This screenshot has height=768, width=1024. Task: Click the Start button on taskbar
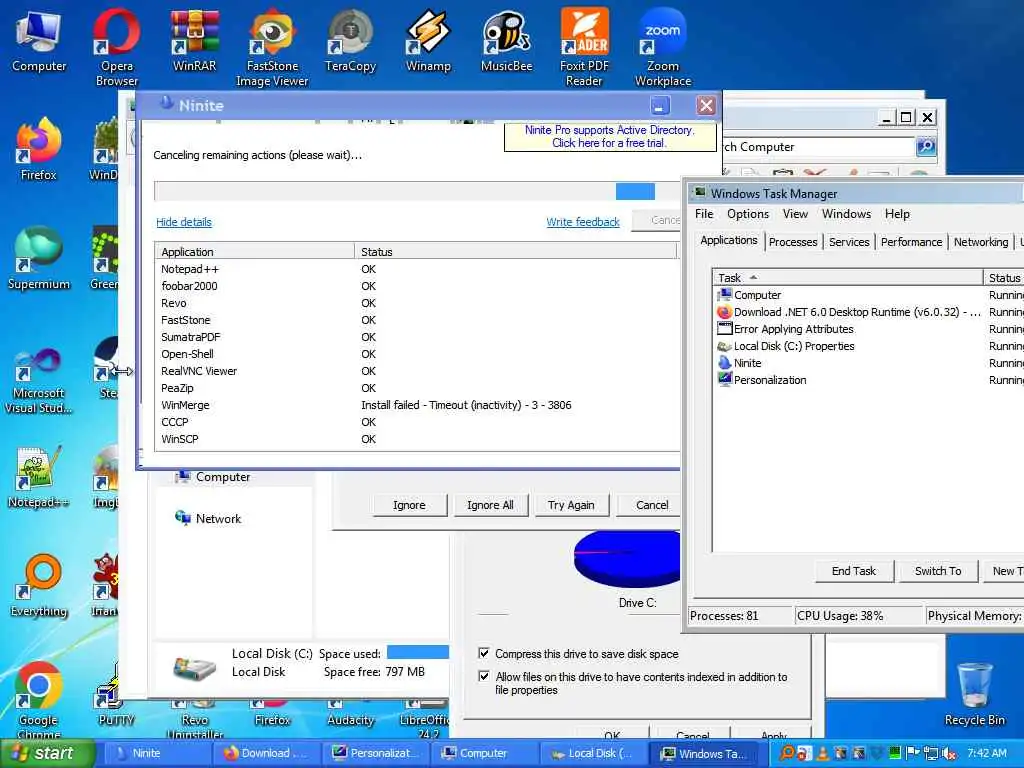[47, 753]
